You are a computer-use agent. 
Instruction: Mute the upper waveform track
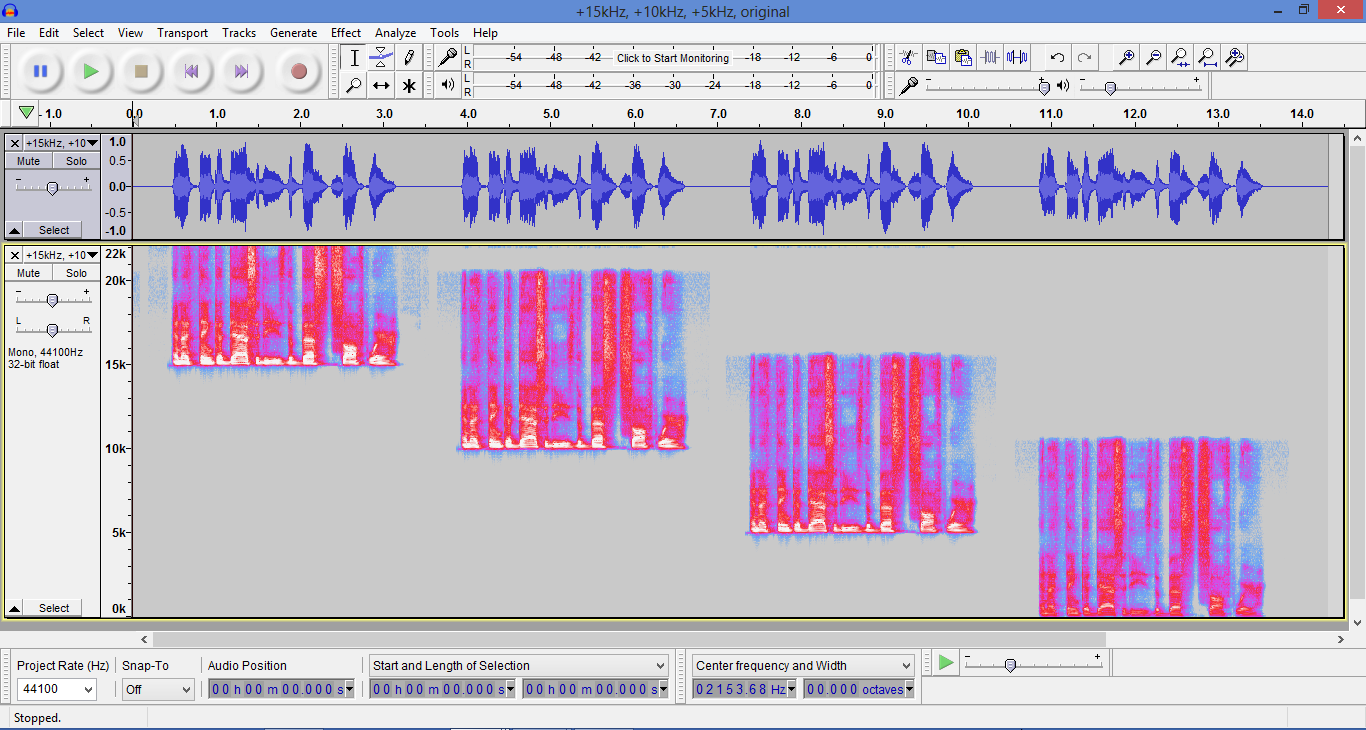tap(27, 160)
